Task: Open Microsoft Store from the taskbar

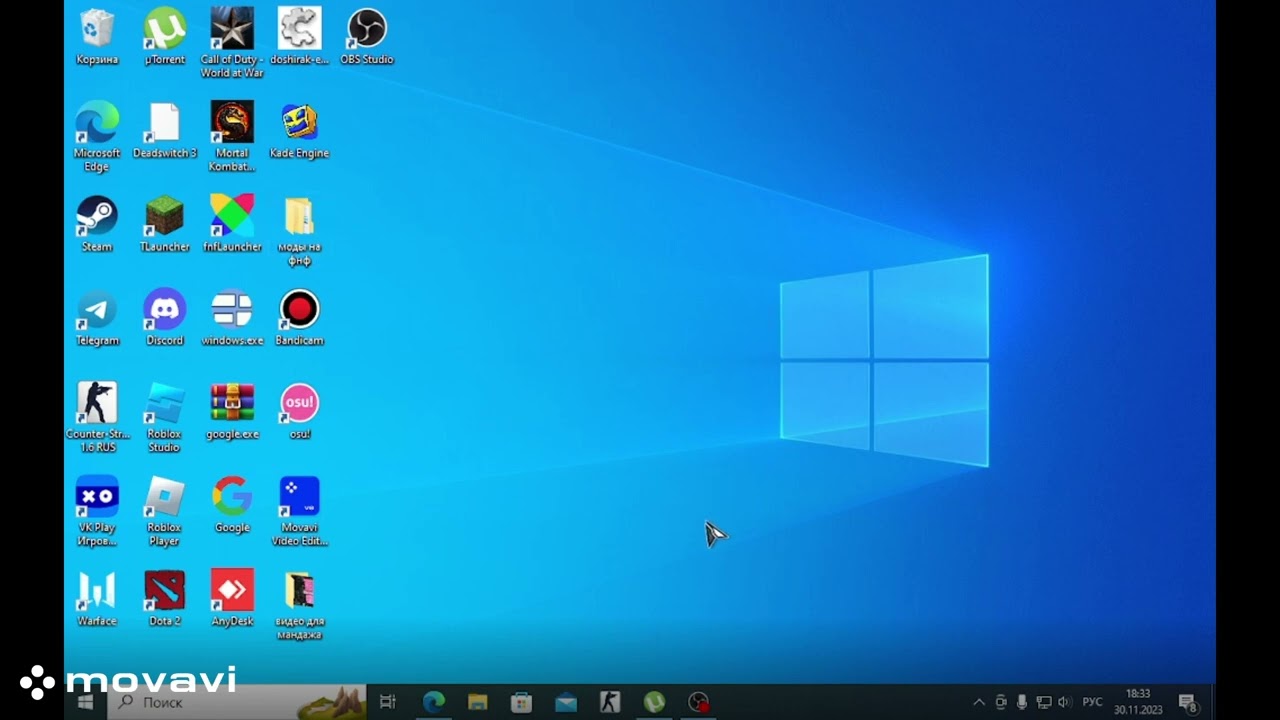Action: click(521, 702)
